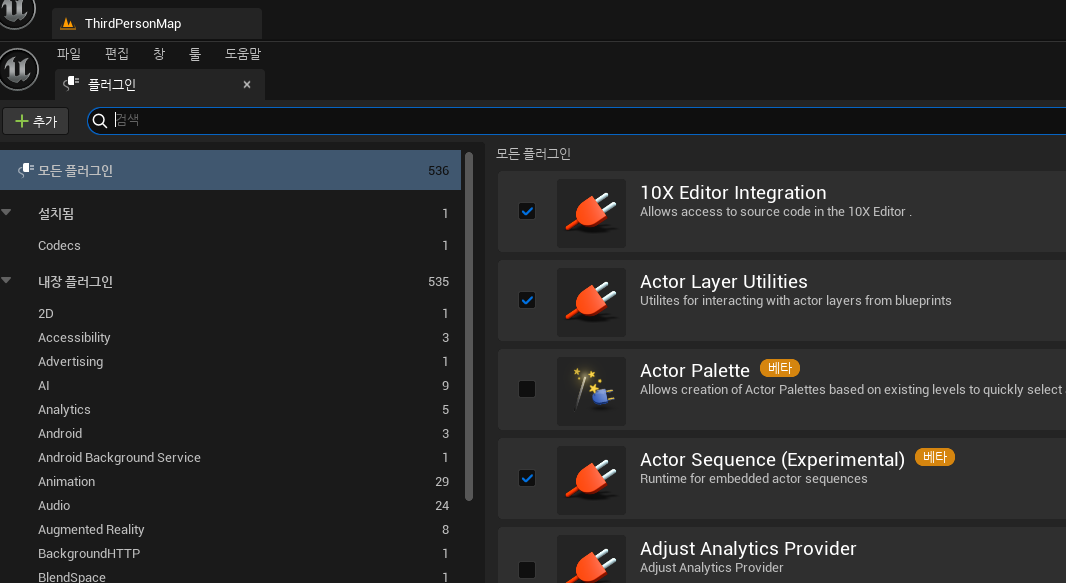
Task: Click the plug icon beside 모든 플러그인
Action: coord(26,170)
